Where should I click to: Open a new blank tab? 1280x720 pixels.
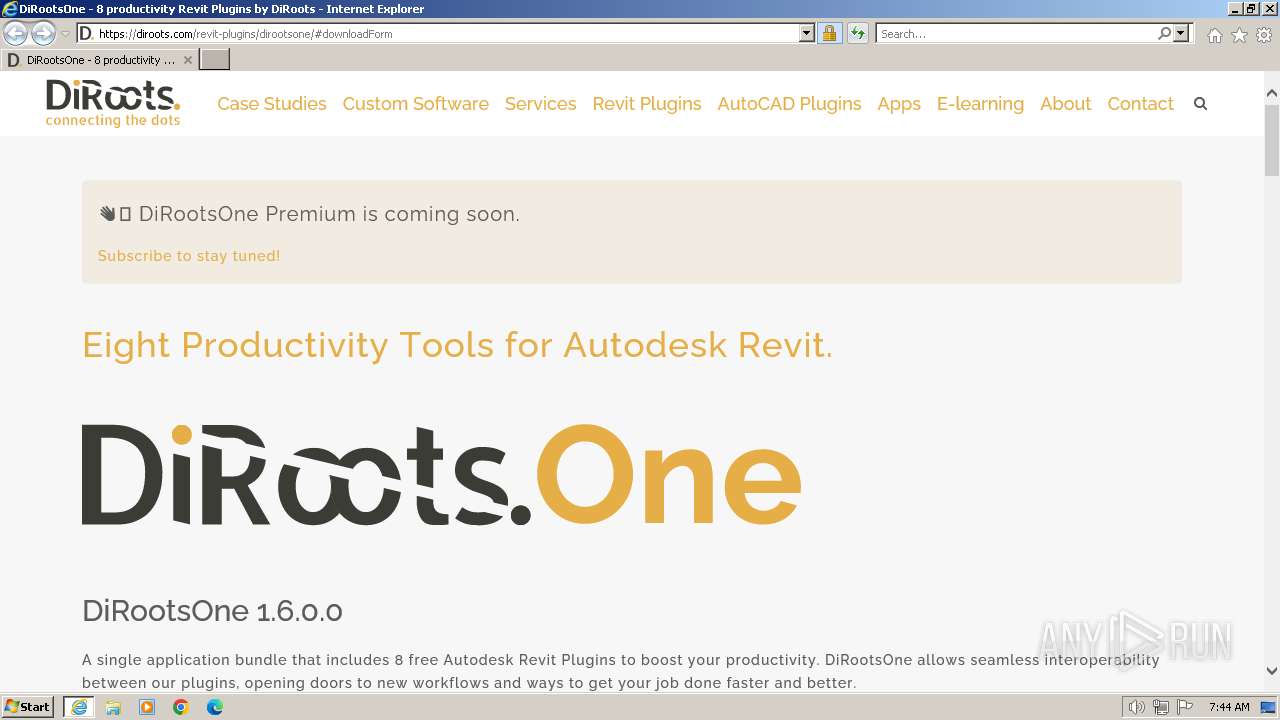point(215,60)
